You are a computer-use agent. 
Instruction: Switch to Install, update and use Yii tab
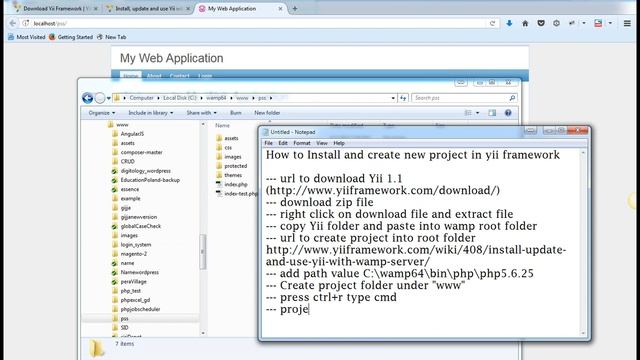tap(148, 9)
